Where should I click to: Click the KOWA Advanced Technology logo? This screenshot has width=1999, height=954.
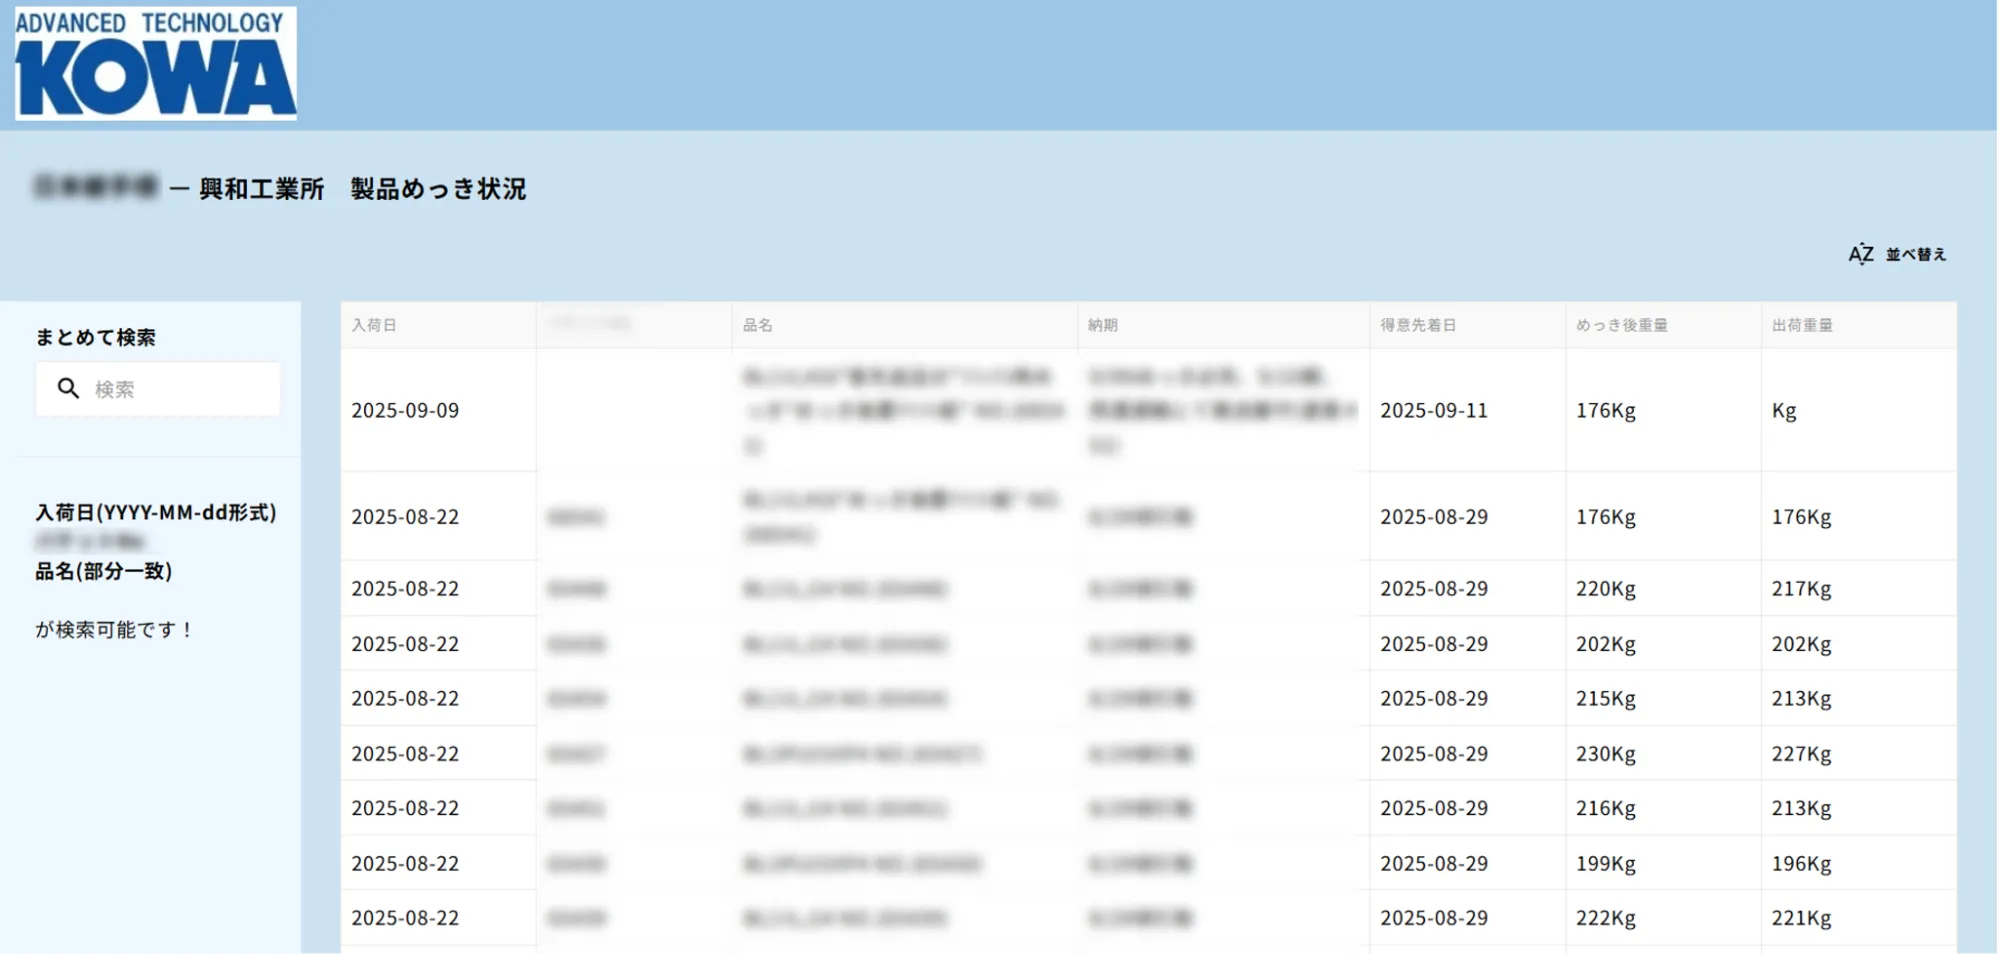(x=155, y=63)
